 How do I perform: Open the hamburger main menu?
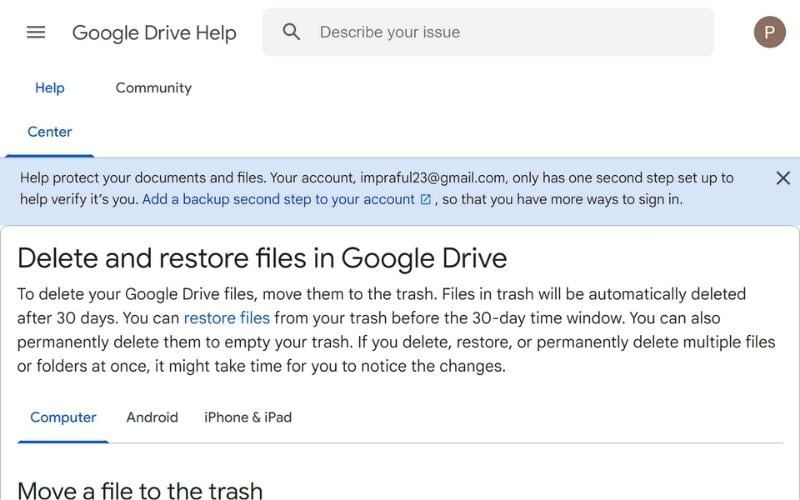coord(36,32)
